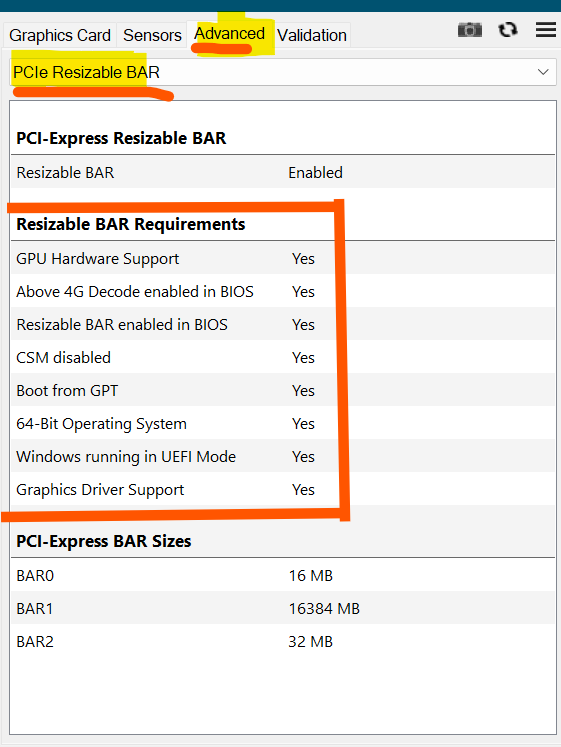The image size is (561, 747).
Task: Select the 64-Bit Operating System row
Action: 283,424
